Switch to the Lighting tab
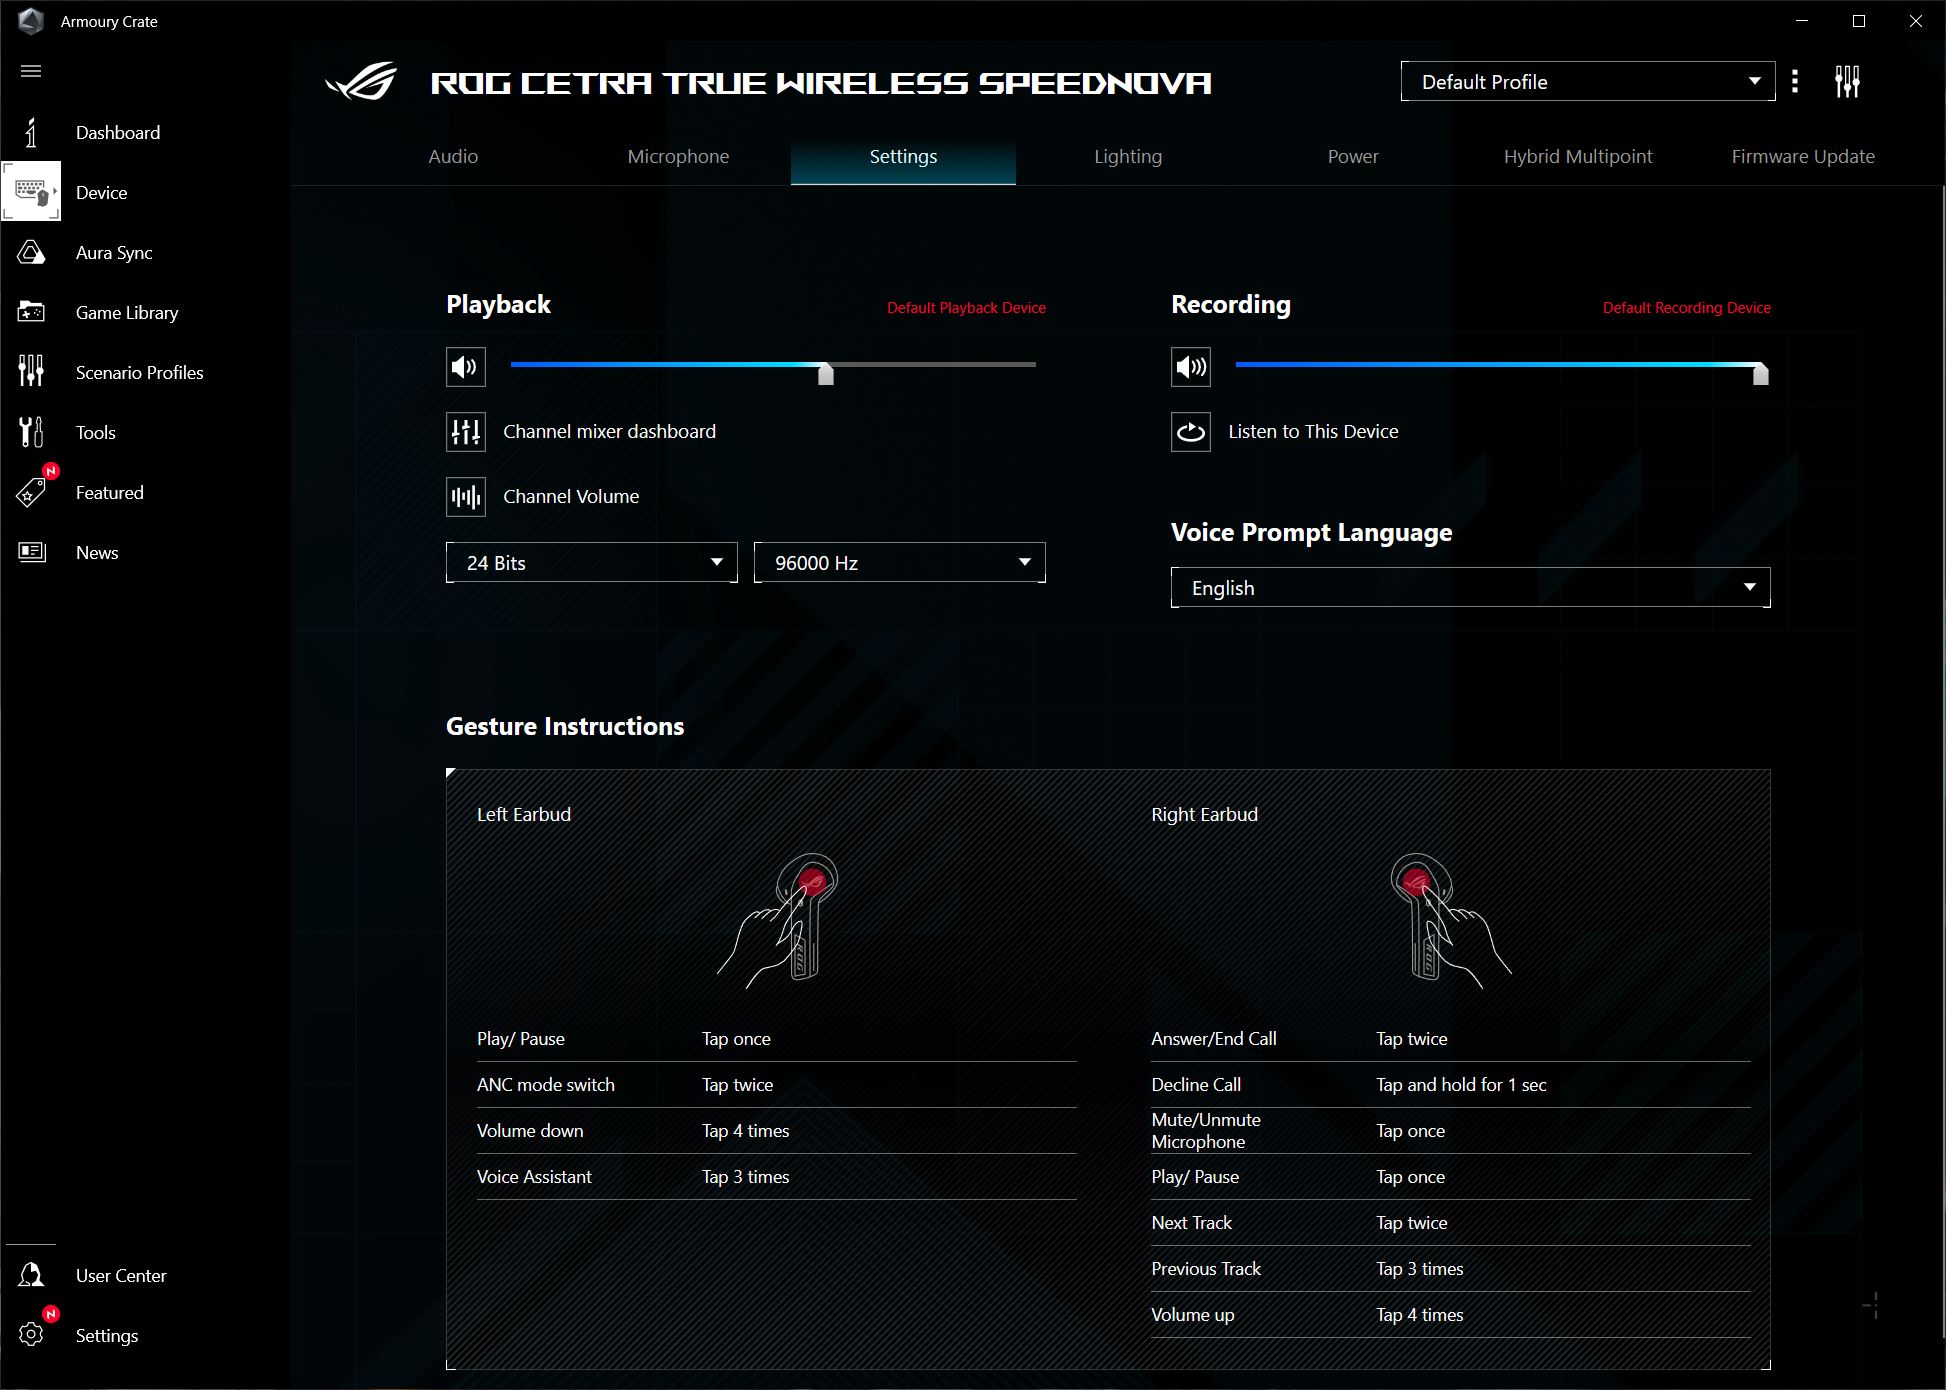This screenshot has width=1946, height=1390. (1128, 157)
